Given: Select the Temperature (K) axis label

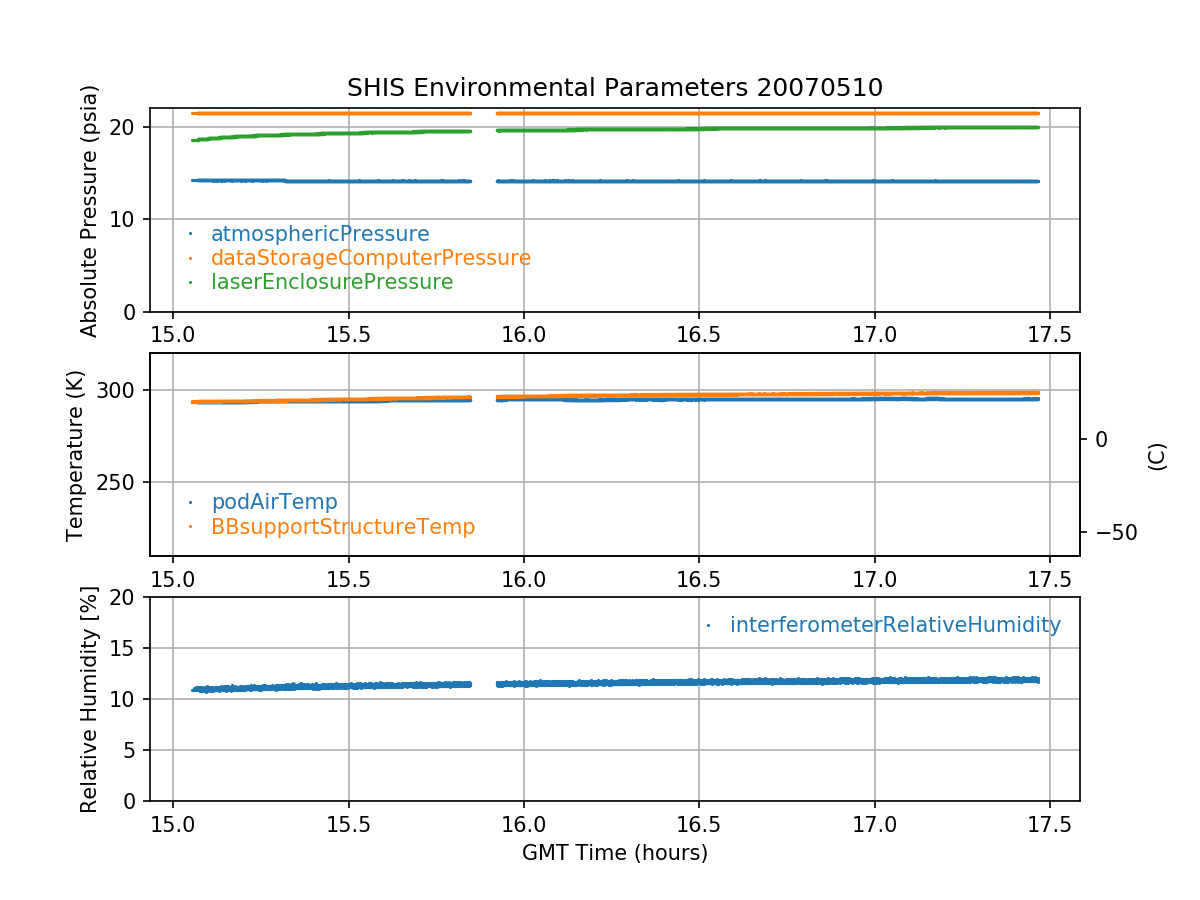Looking at the screenshot, I should [76, 455].
